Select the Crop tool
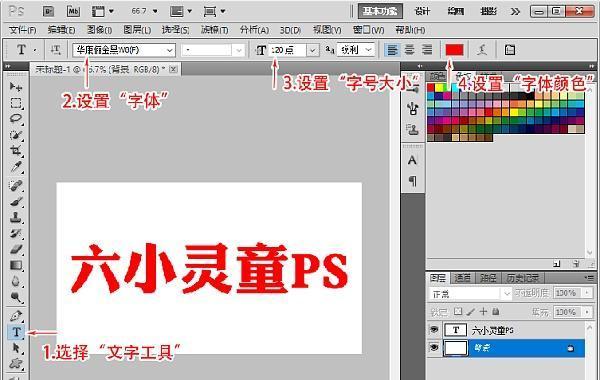The image size is (600, 380). point(16,150)
